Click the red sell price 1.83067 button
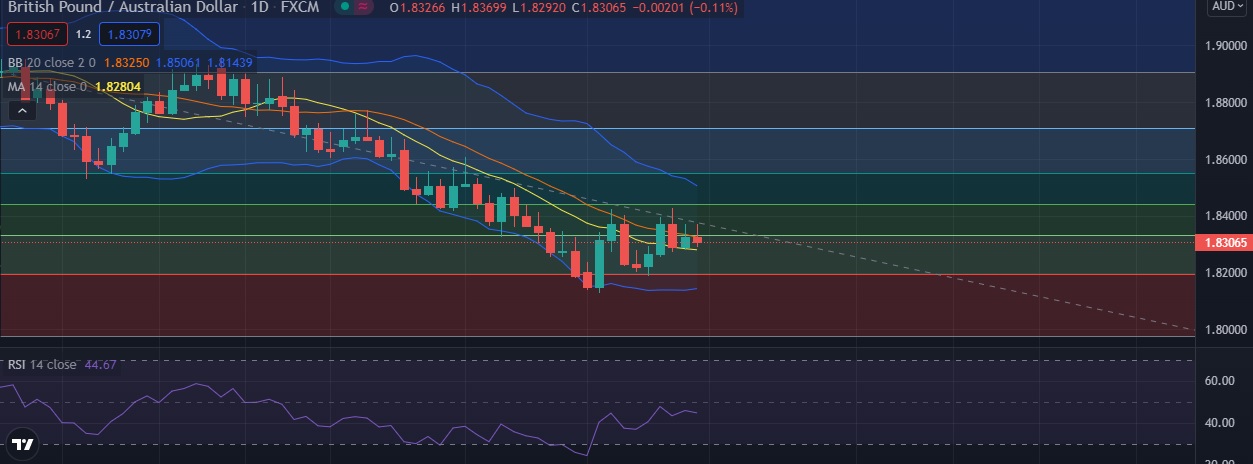Screen dimensions: 1253x464 [38, 34]
